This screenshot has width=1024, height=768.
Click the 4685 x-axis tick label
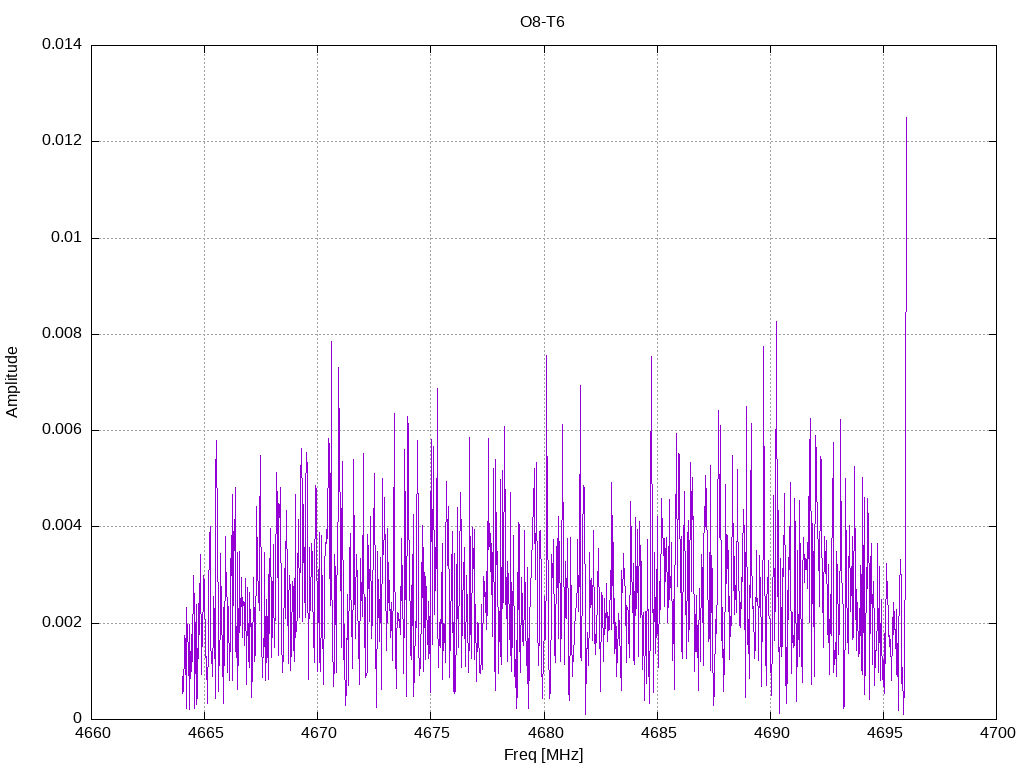tap(658, 733)
